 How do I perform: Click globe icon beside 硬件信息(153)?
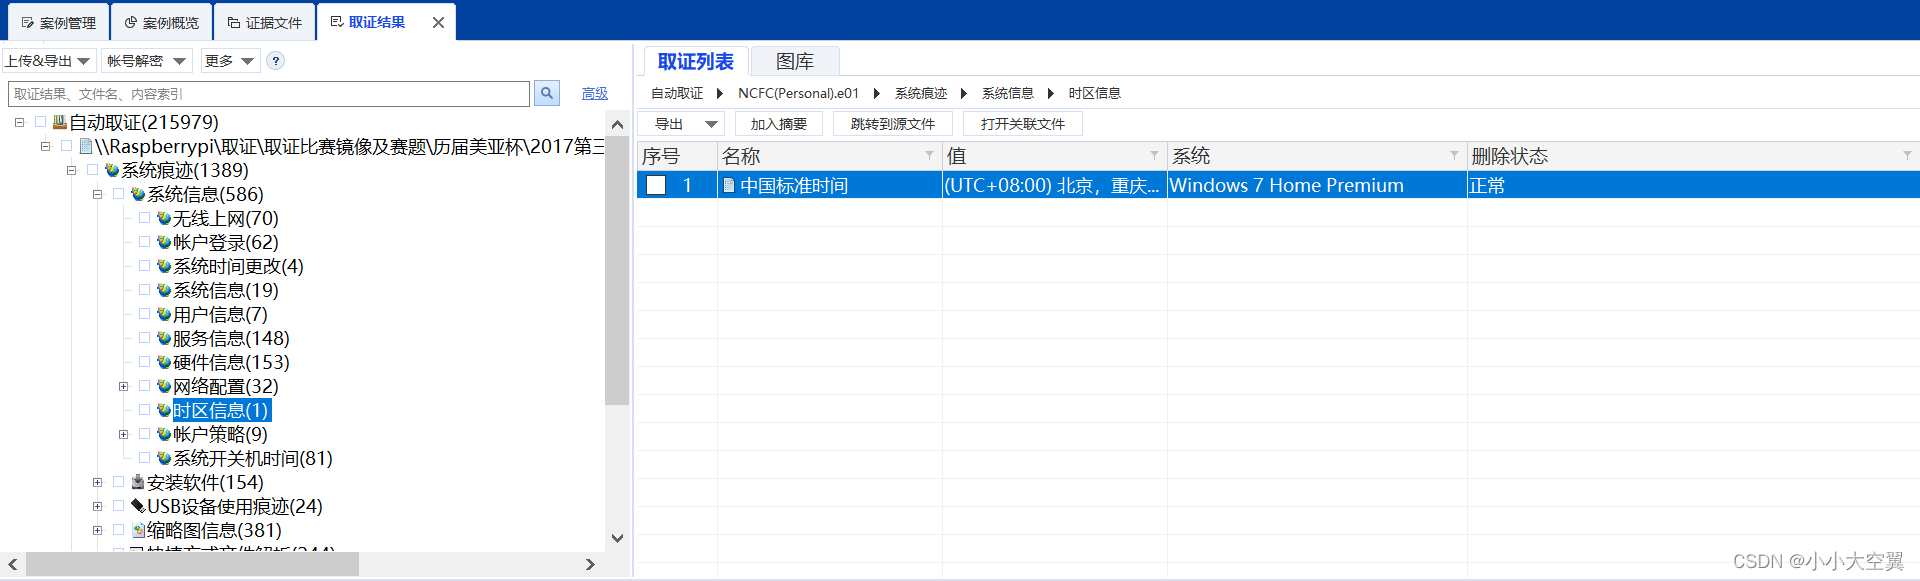[x=164, y=362]
